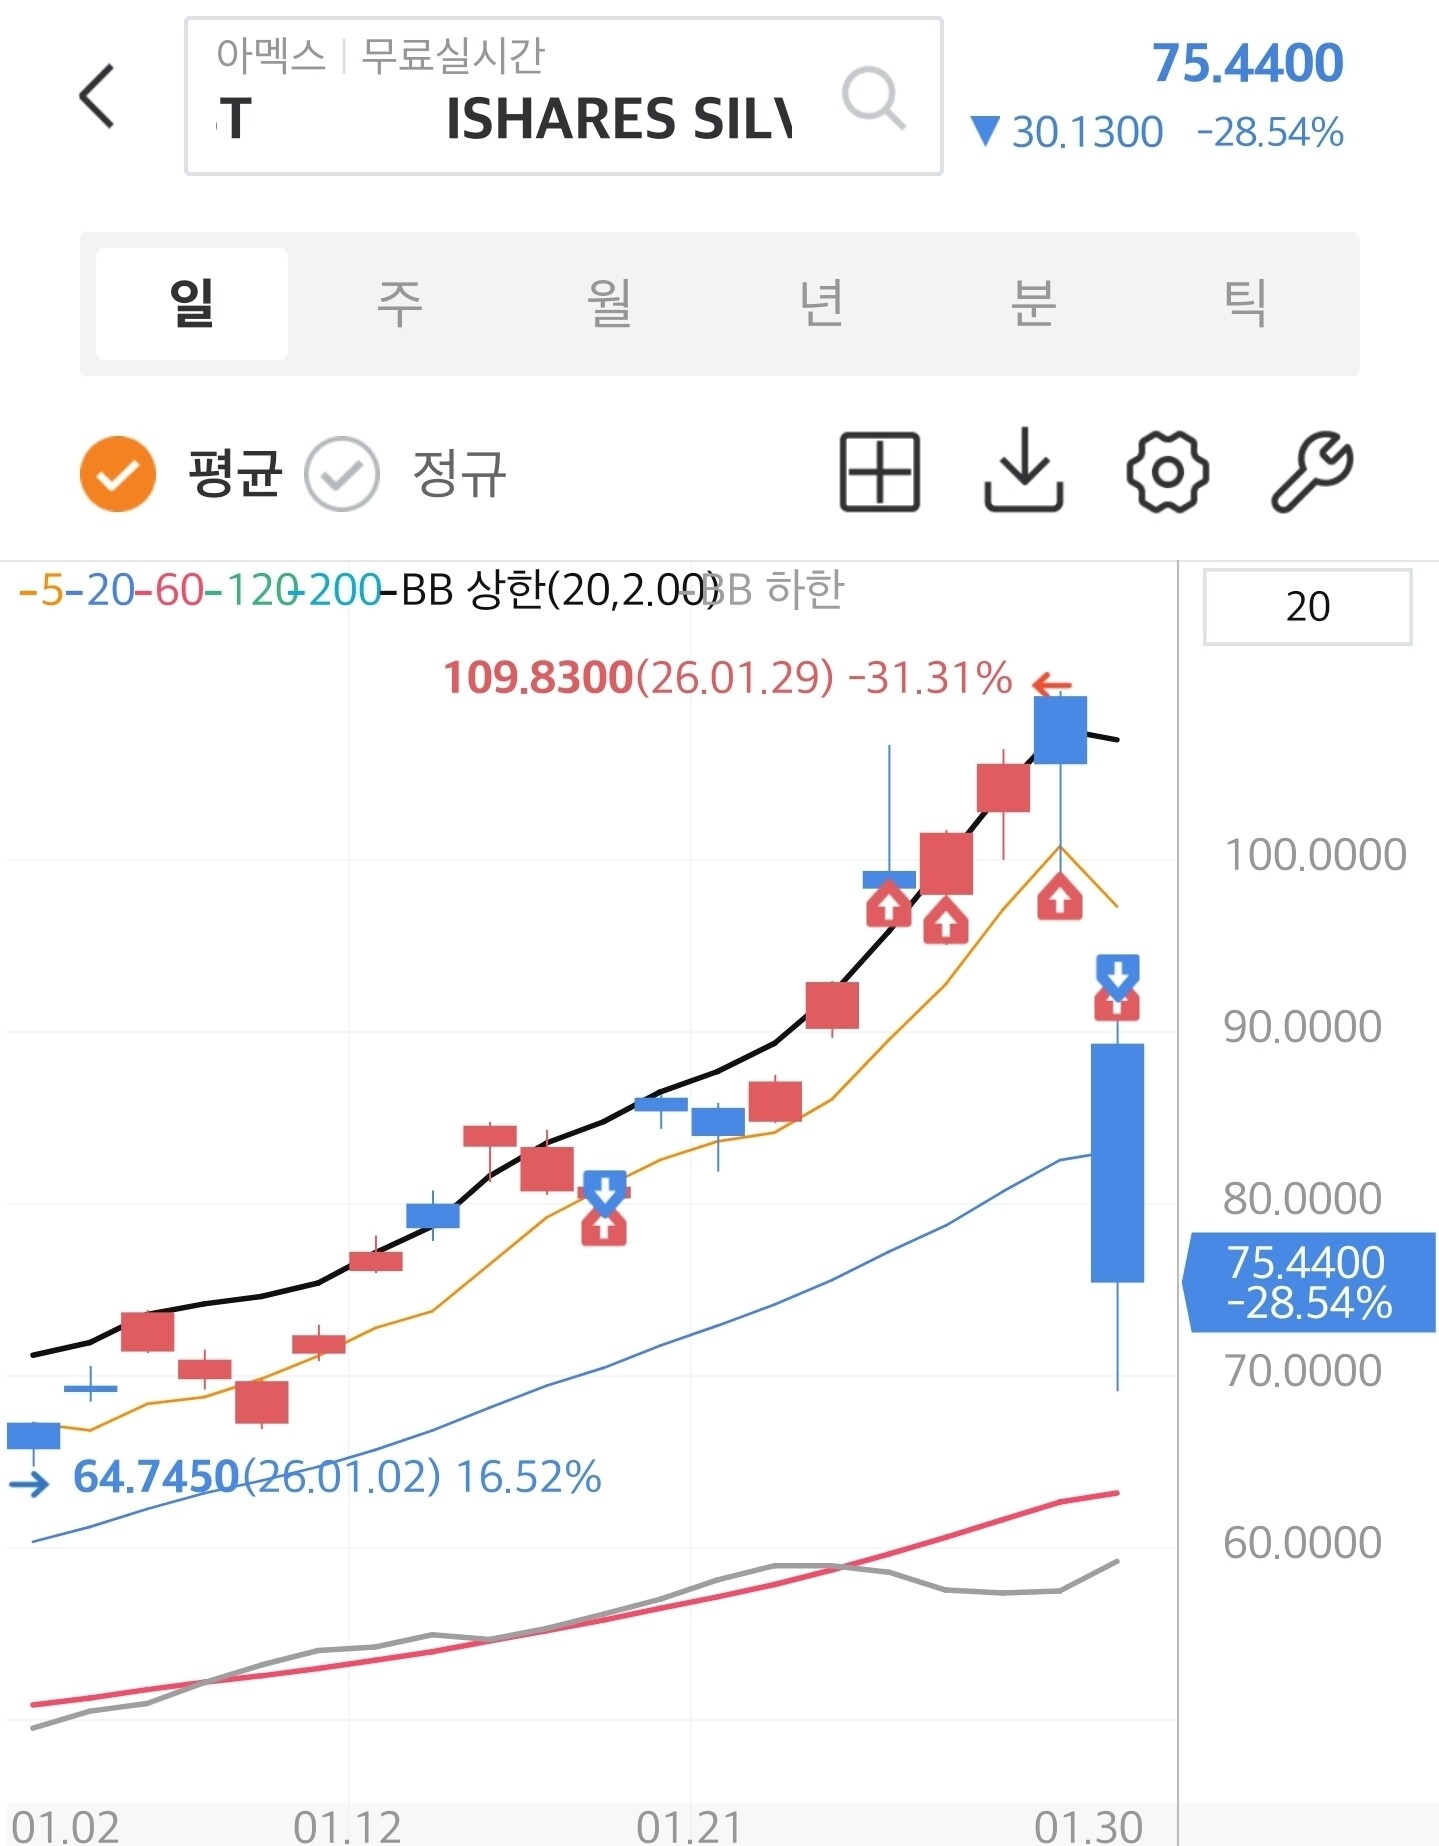
Task: Click the blue down-arrow signal on latest candle
Action: tap(1117, 972)
